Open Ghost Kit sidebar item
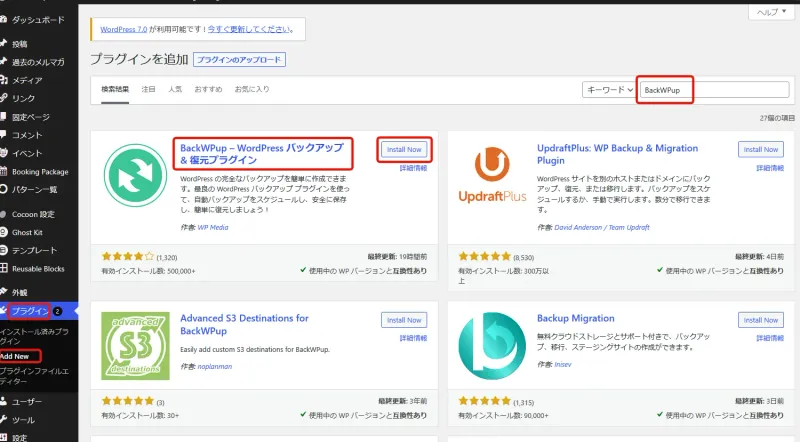This screenshot has width=800, height=442. click(27, 232)
